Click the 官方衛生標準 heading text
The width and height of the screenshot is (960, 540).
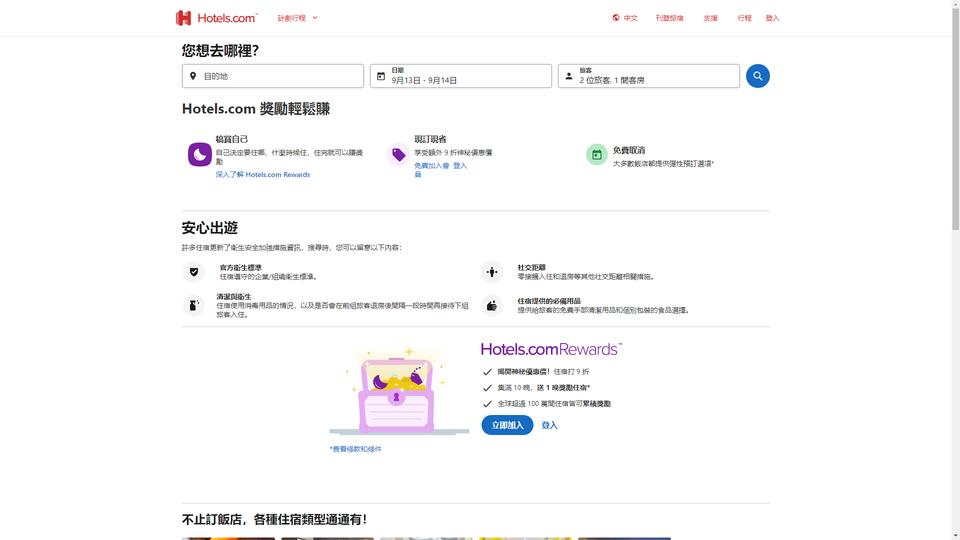tap(241, 268)
